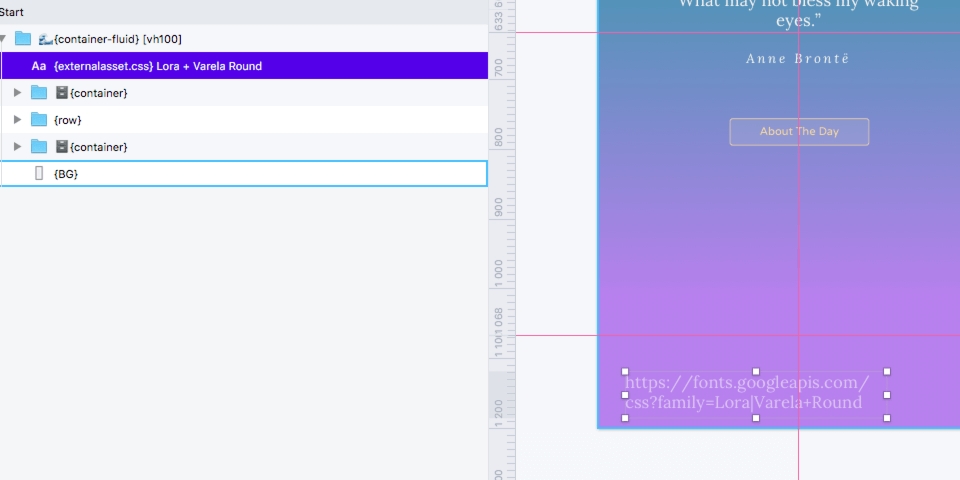Click the folder icon of container-fluid group
The height and width of the screenshot is (480, 960).
click(23, 39)
